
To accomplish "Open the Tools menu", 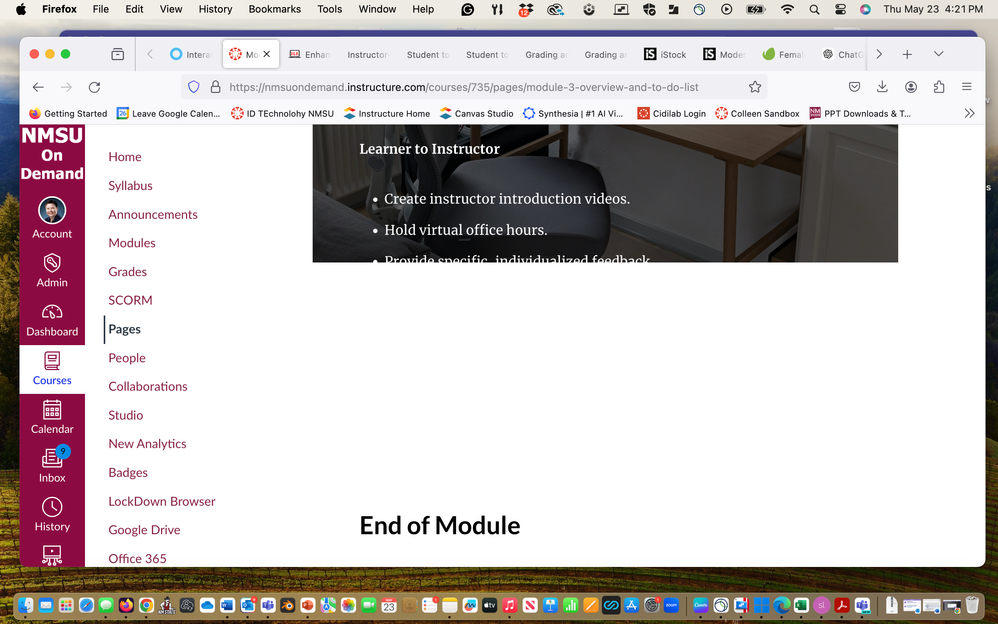I will pyautogui.click(x=330, y=9).
